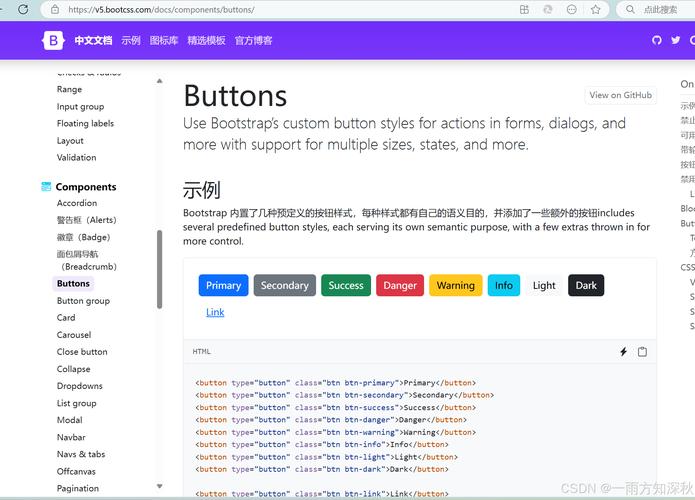Click the btn-dark code line
This screenshot has width=695, height=500.
coord(322,469)
